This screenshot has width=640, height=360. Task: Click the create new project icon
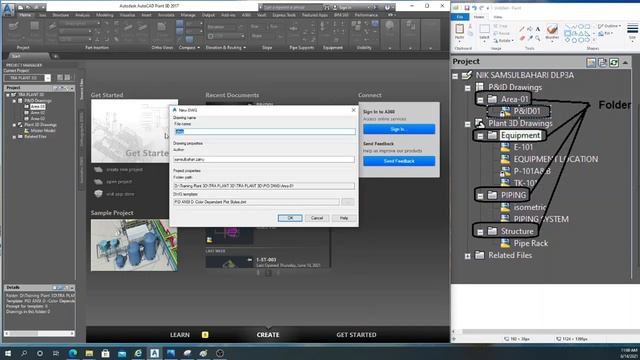(98, 169)
